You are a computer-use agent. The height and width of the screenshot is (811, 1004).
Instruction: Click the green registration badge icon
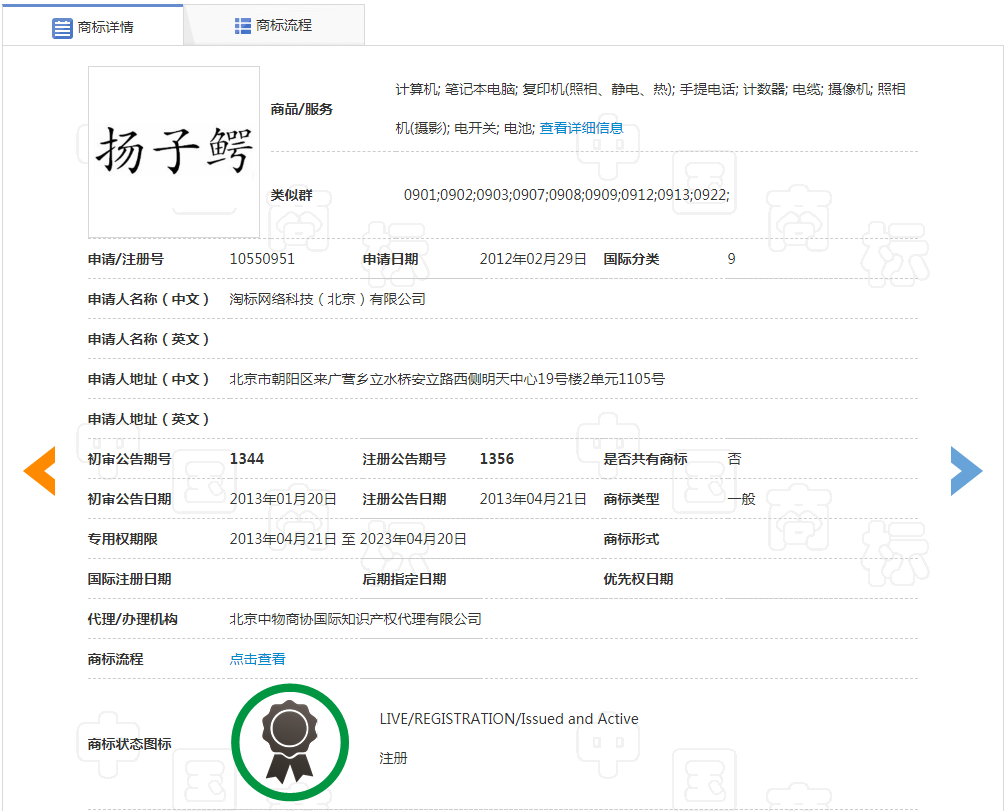point(290,742)
